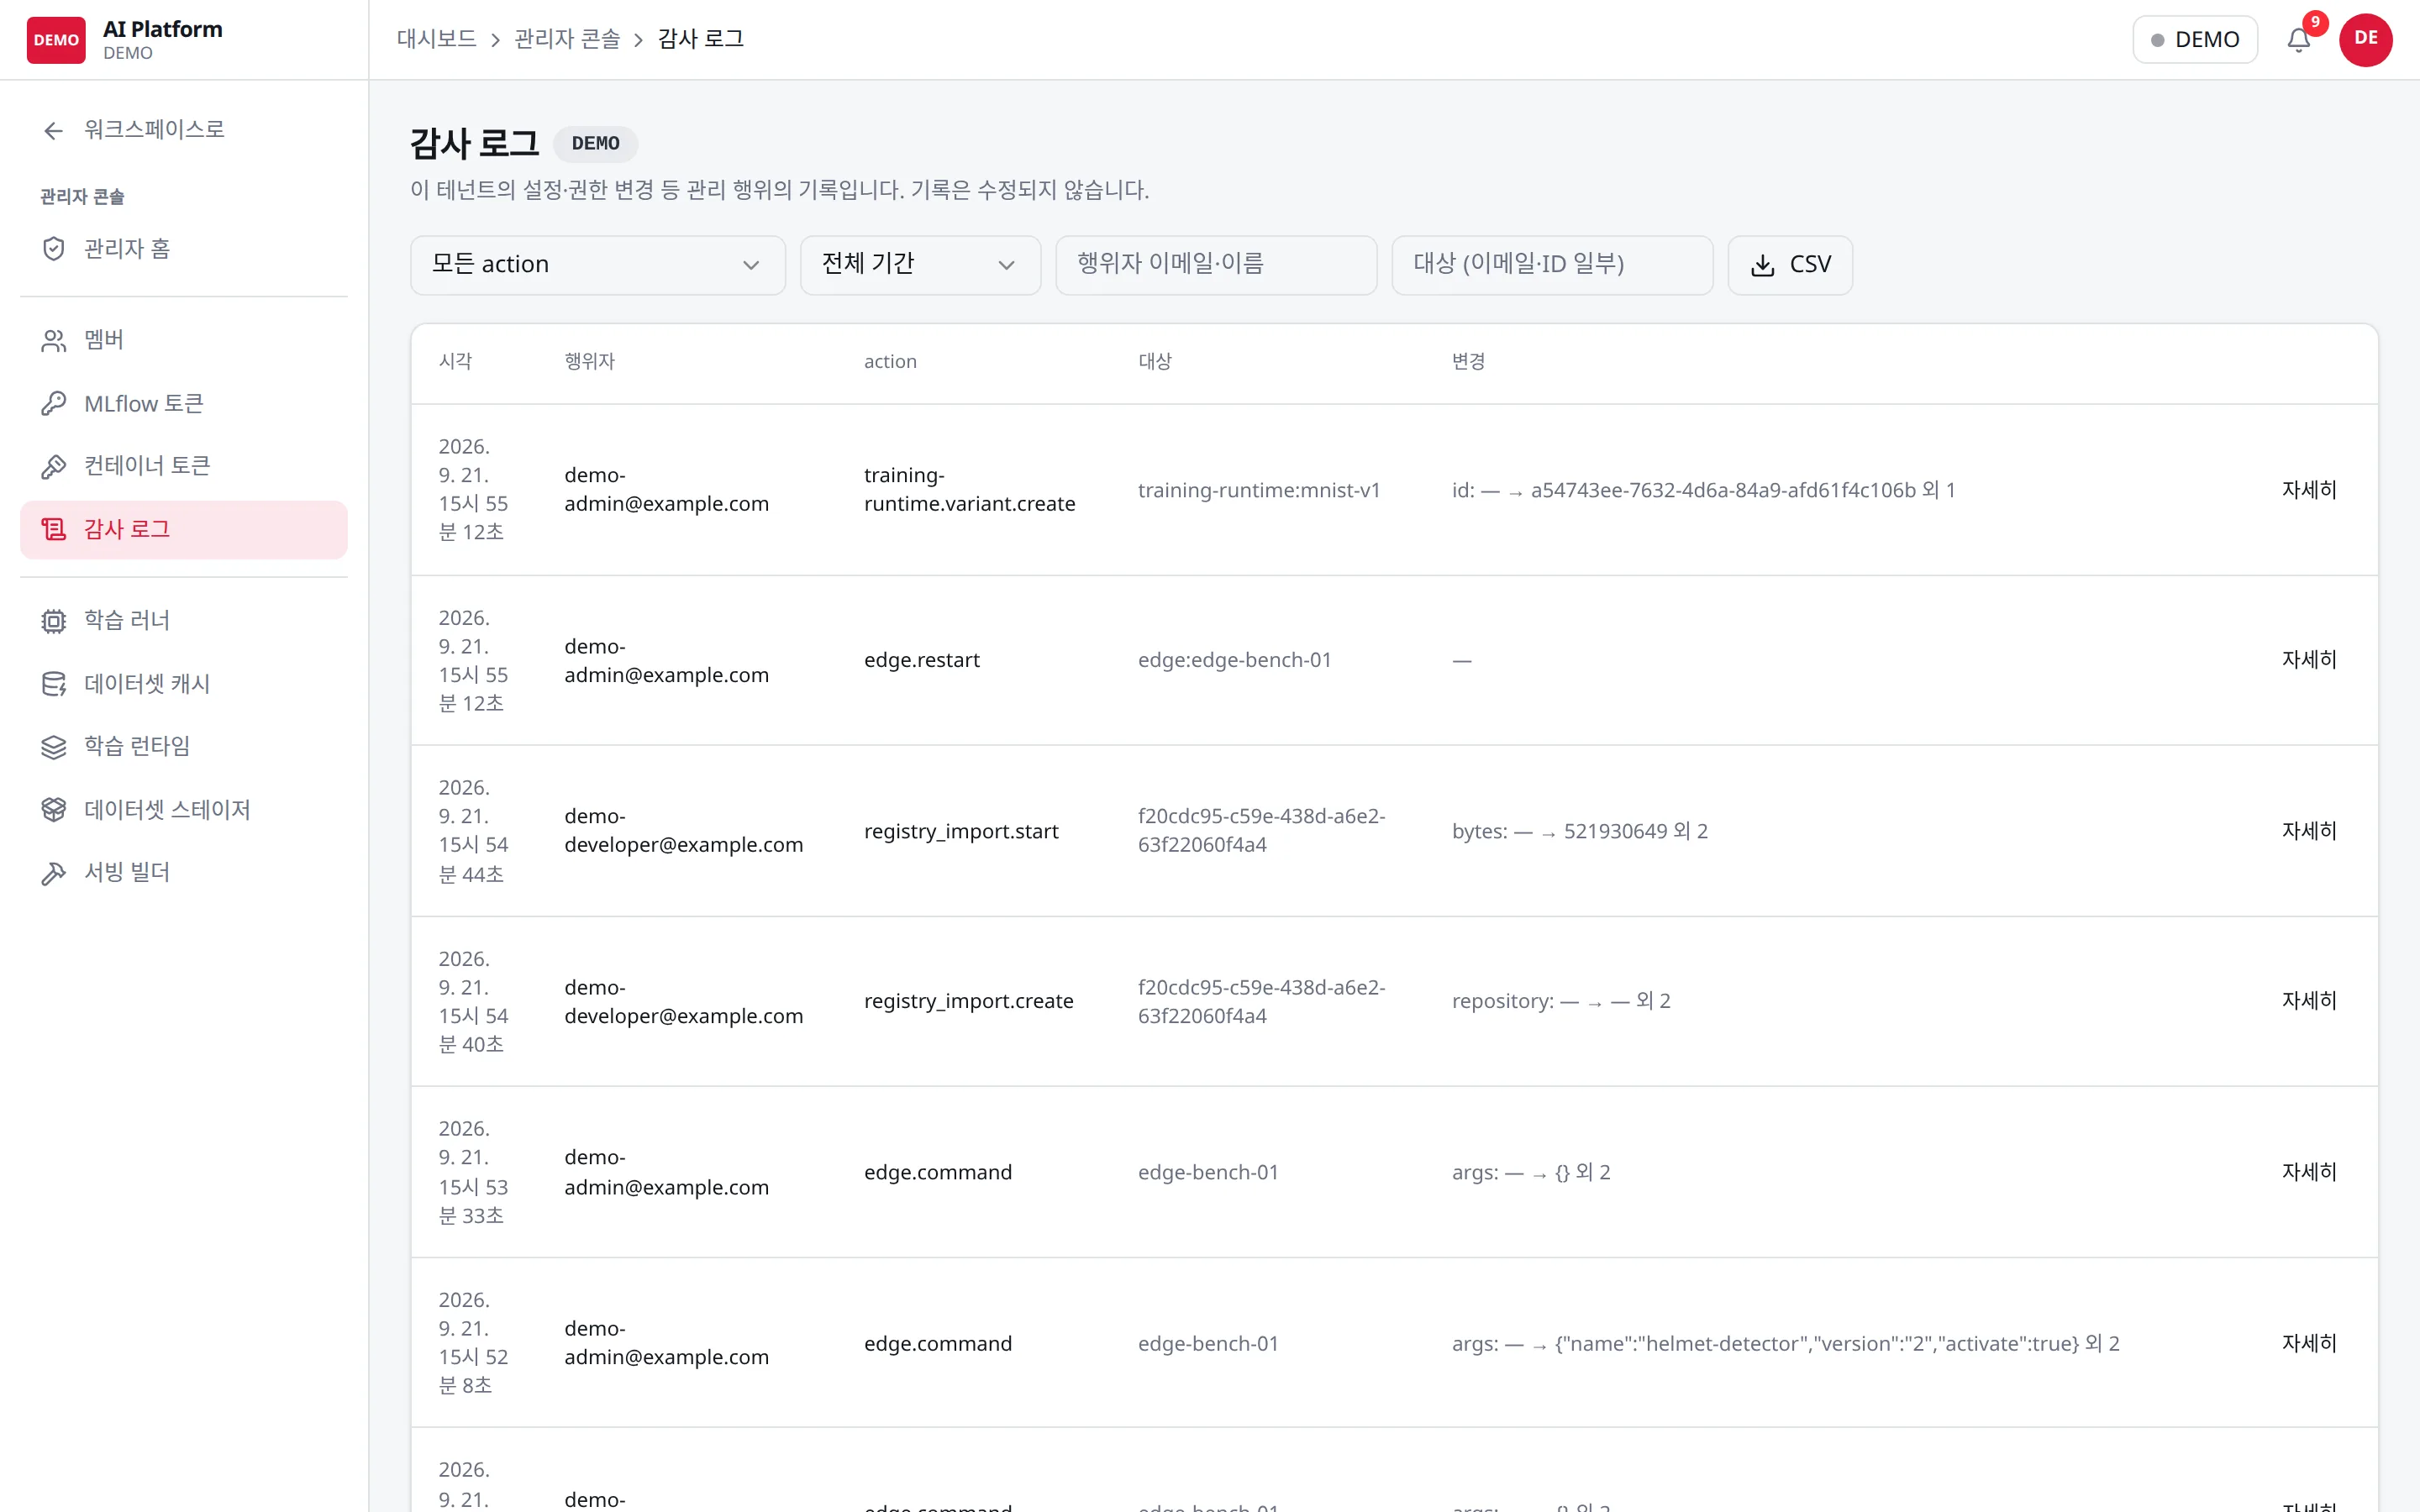Click the hammer icon for 서빙 빌더
The height and width of the screenshot is (1512, 2420).
tap(54, 873)
